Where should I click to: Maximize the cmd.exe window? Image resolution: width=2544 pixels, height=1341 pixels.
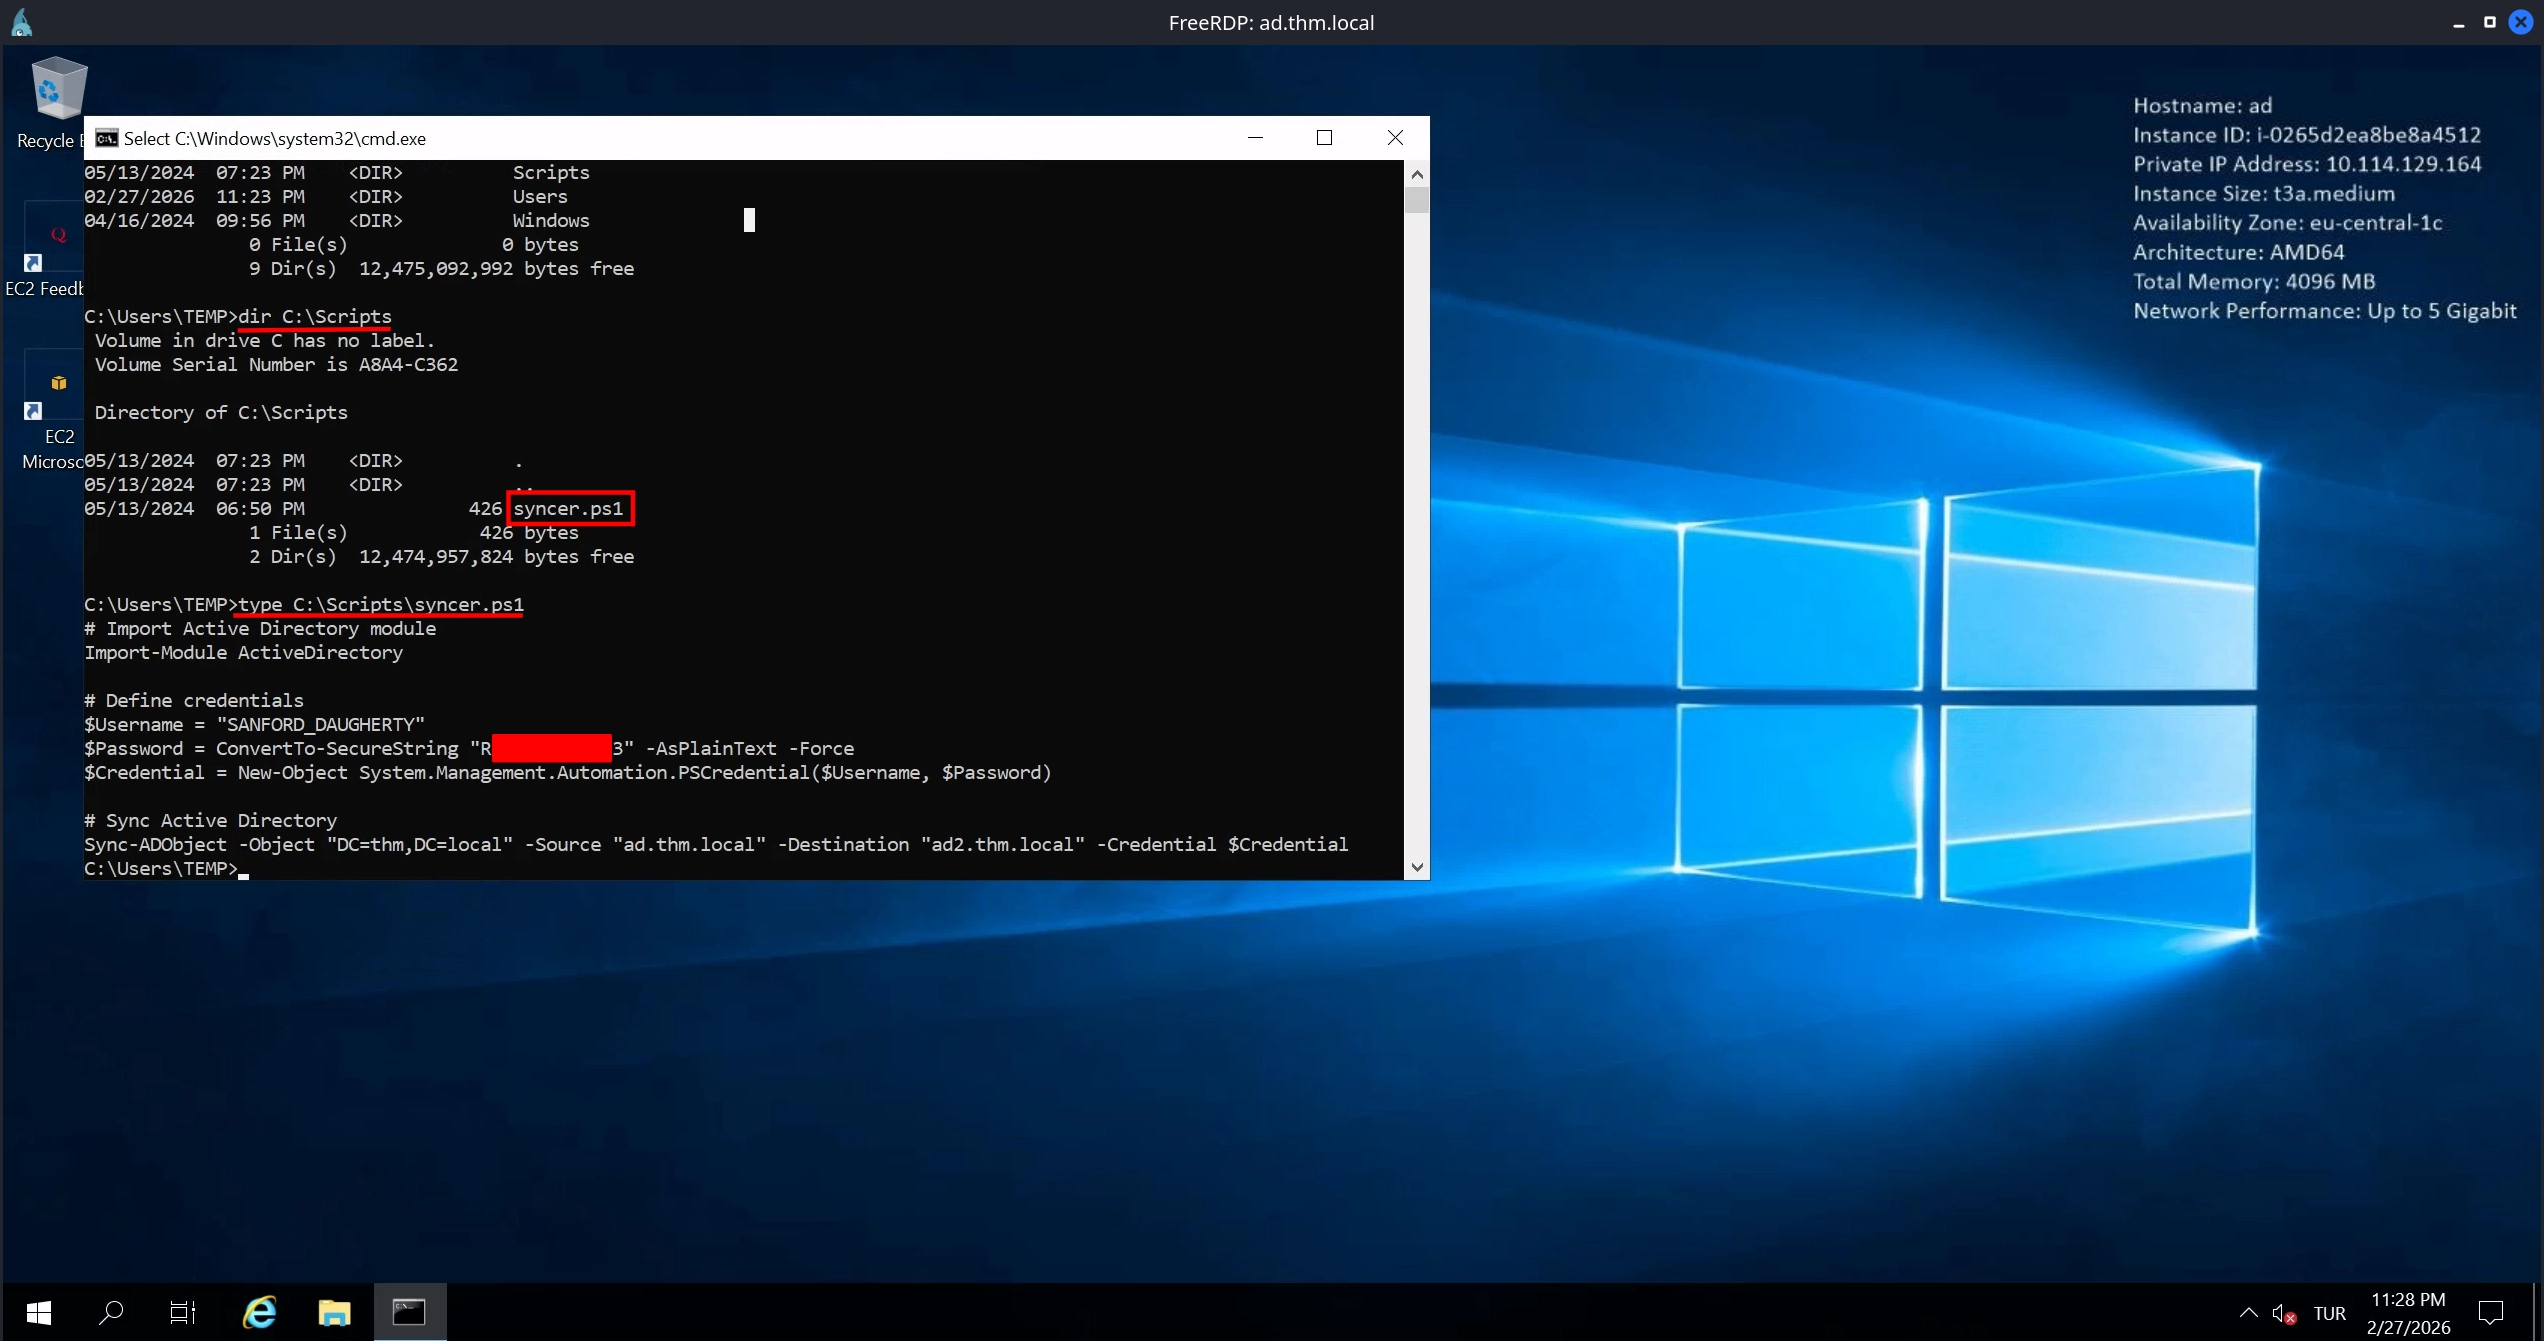pyautogui.click(x=1324, y=138)
